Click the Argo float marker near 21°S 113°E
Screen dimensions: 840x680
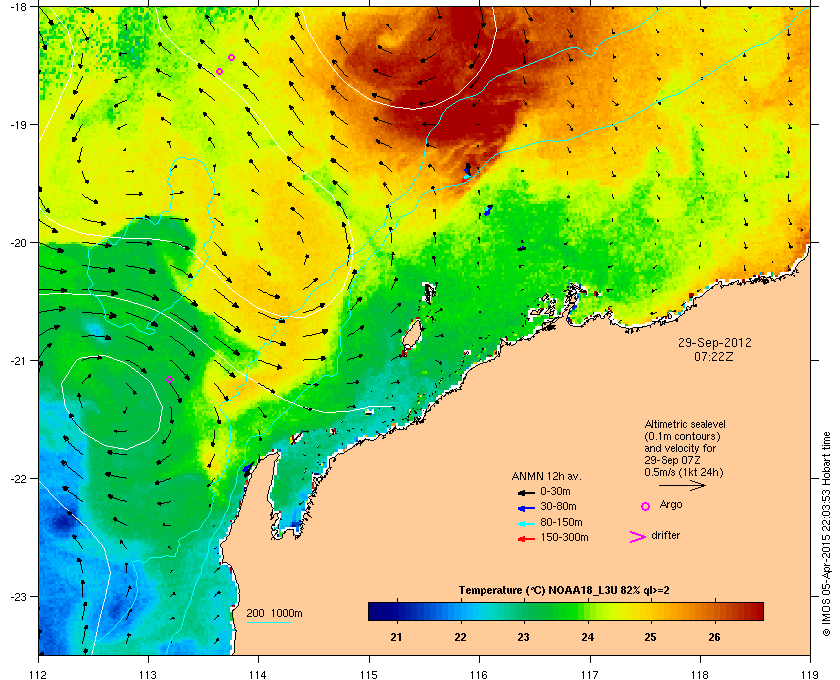(x=169, y=379)
